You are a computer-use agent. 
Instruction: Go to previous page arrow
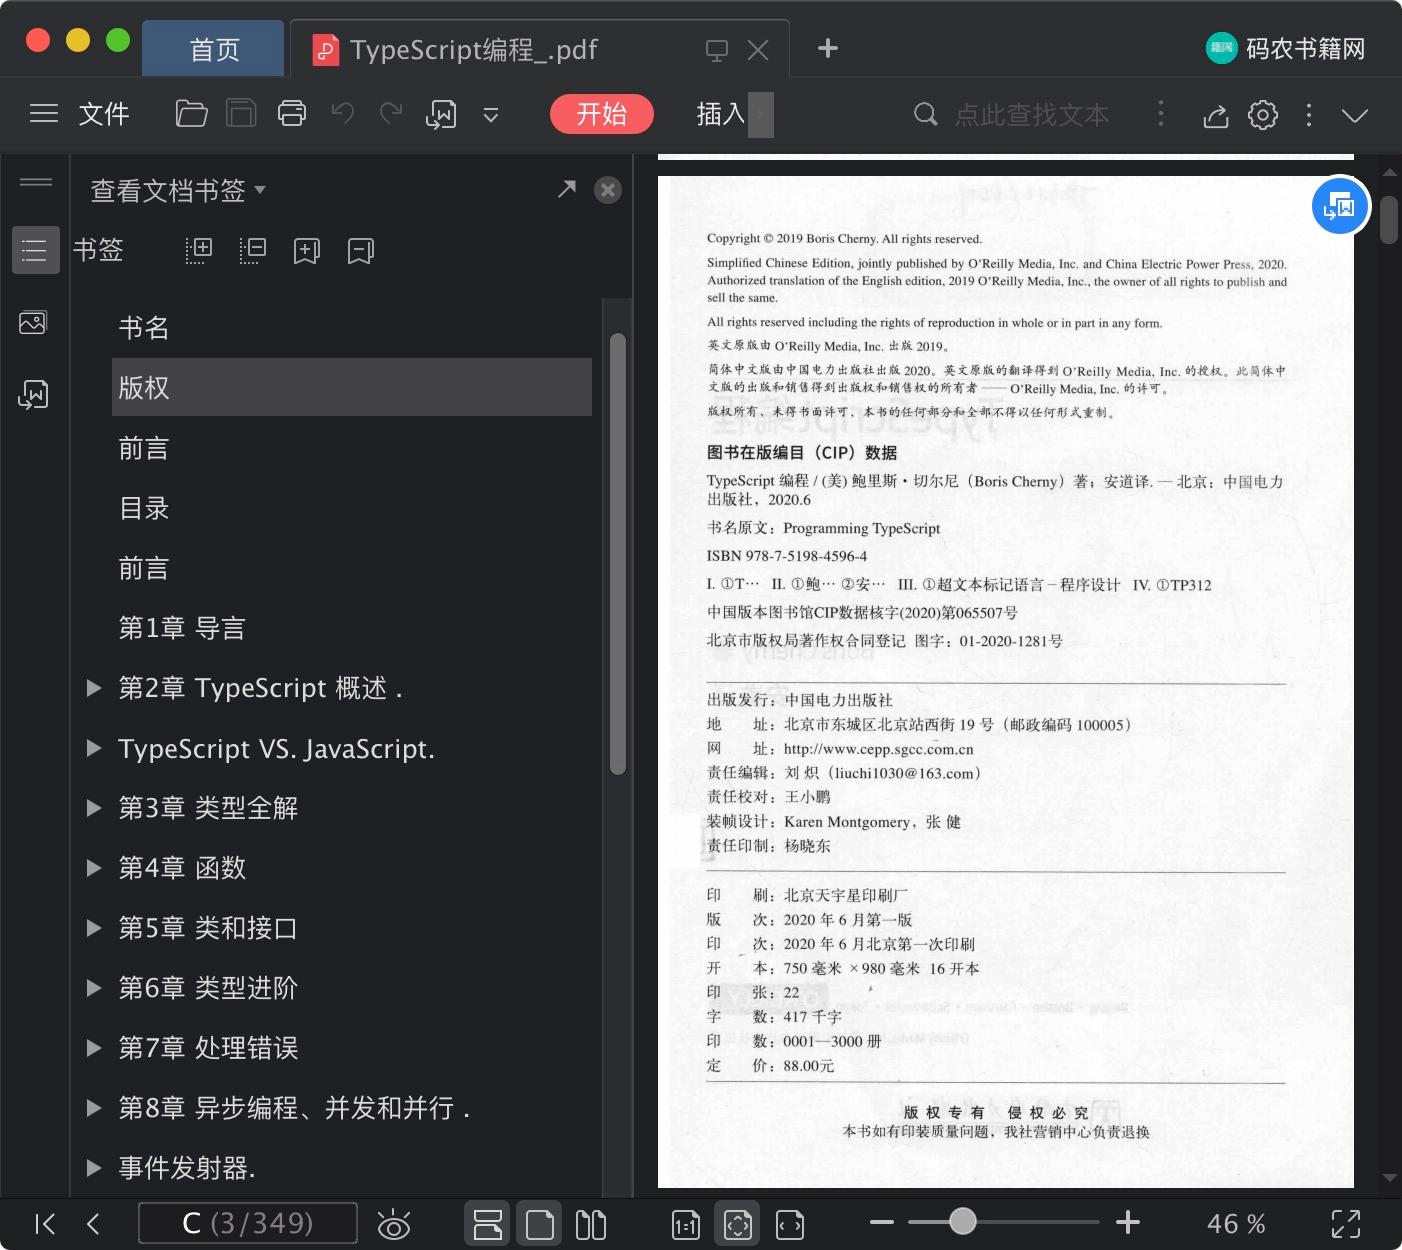coord(93,1224)
